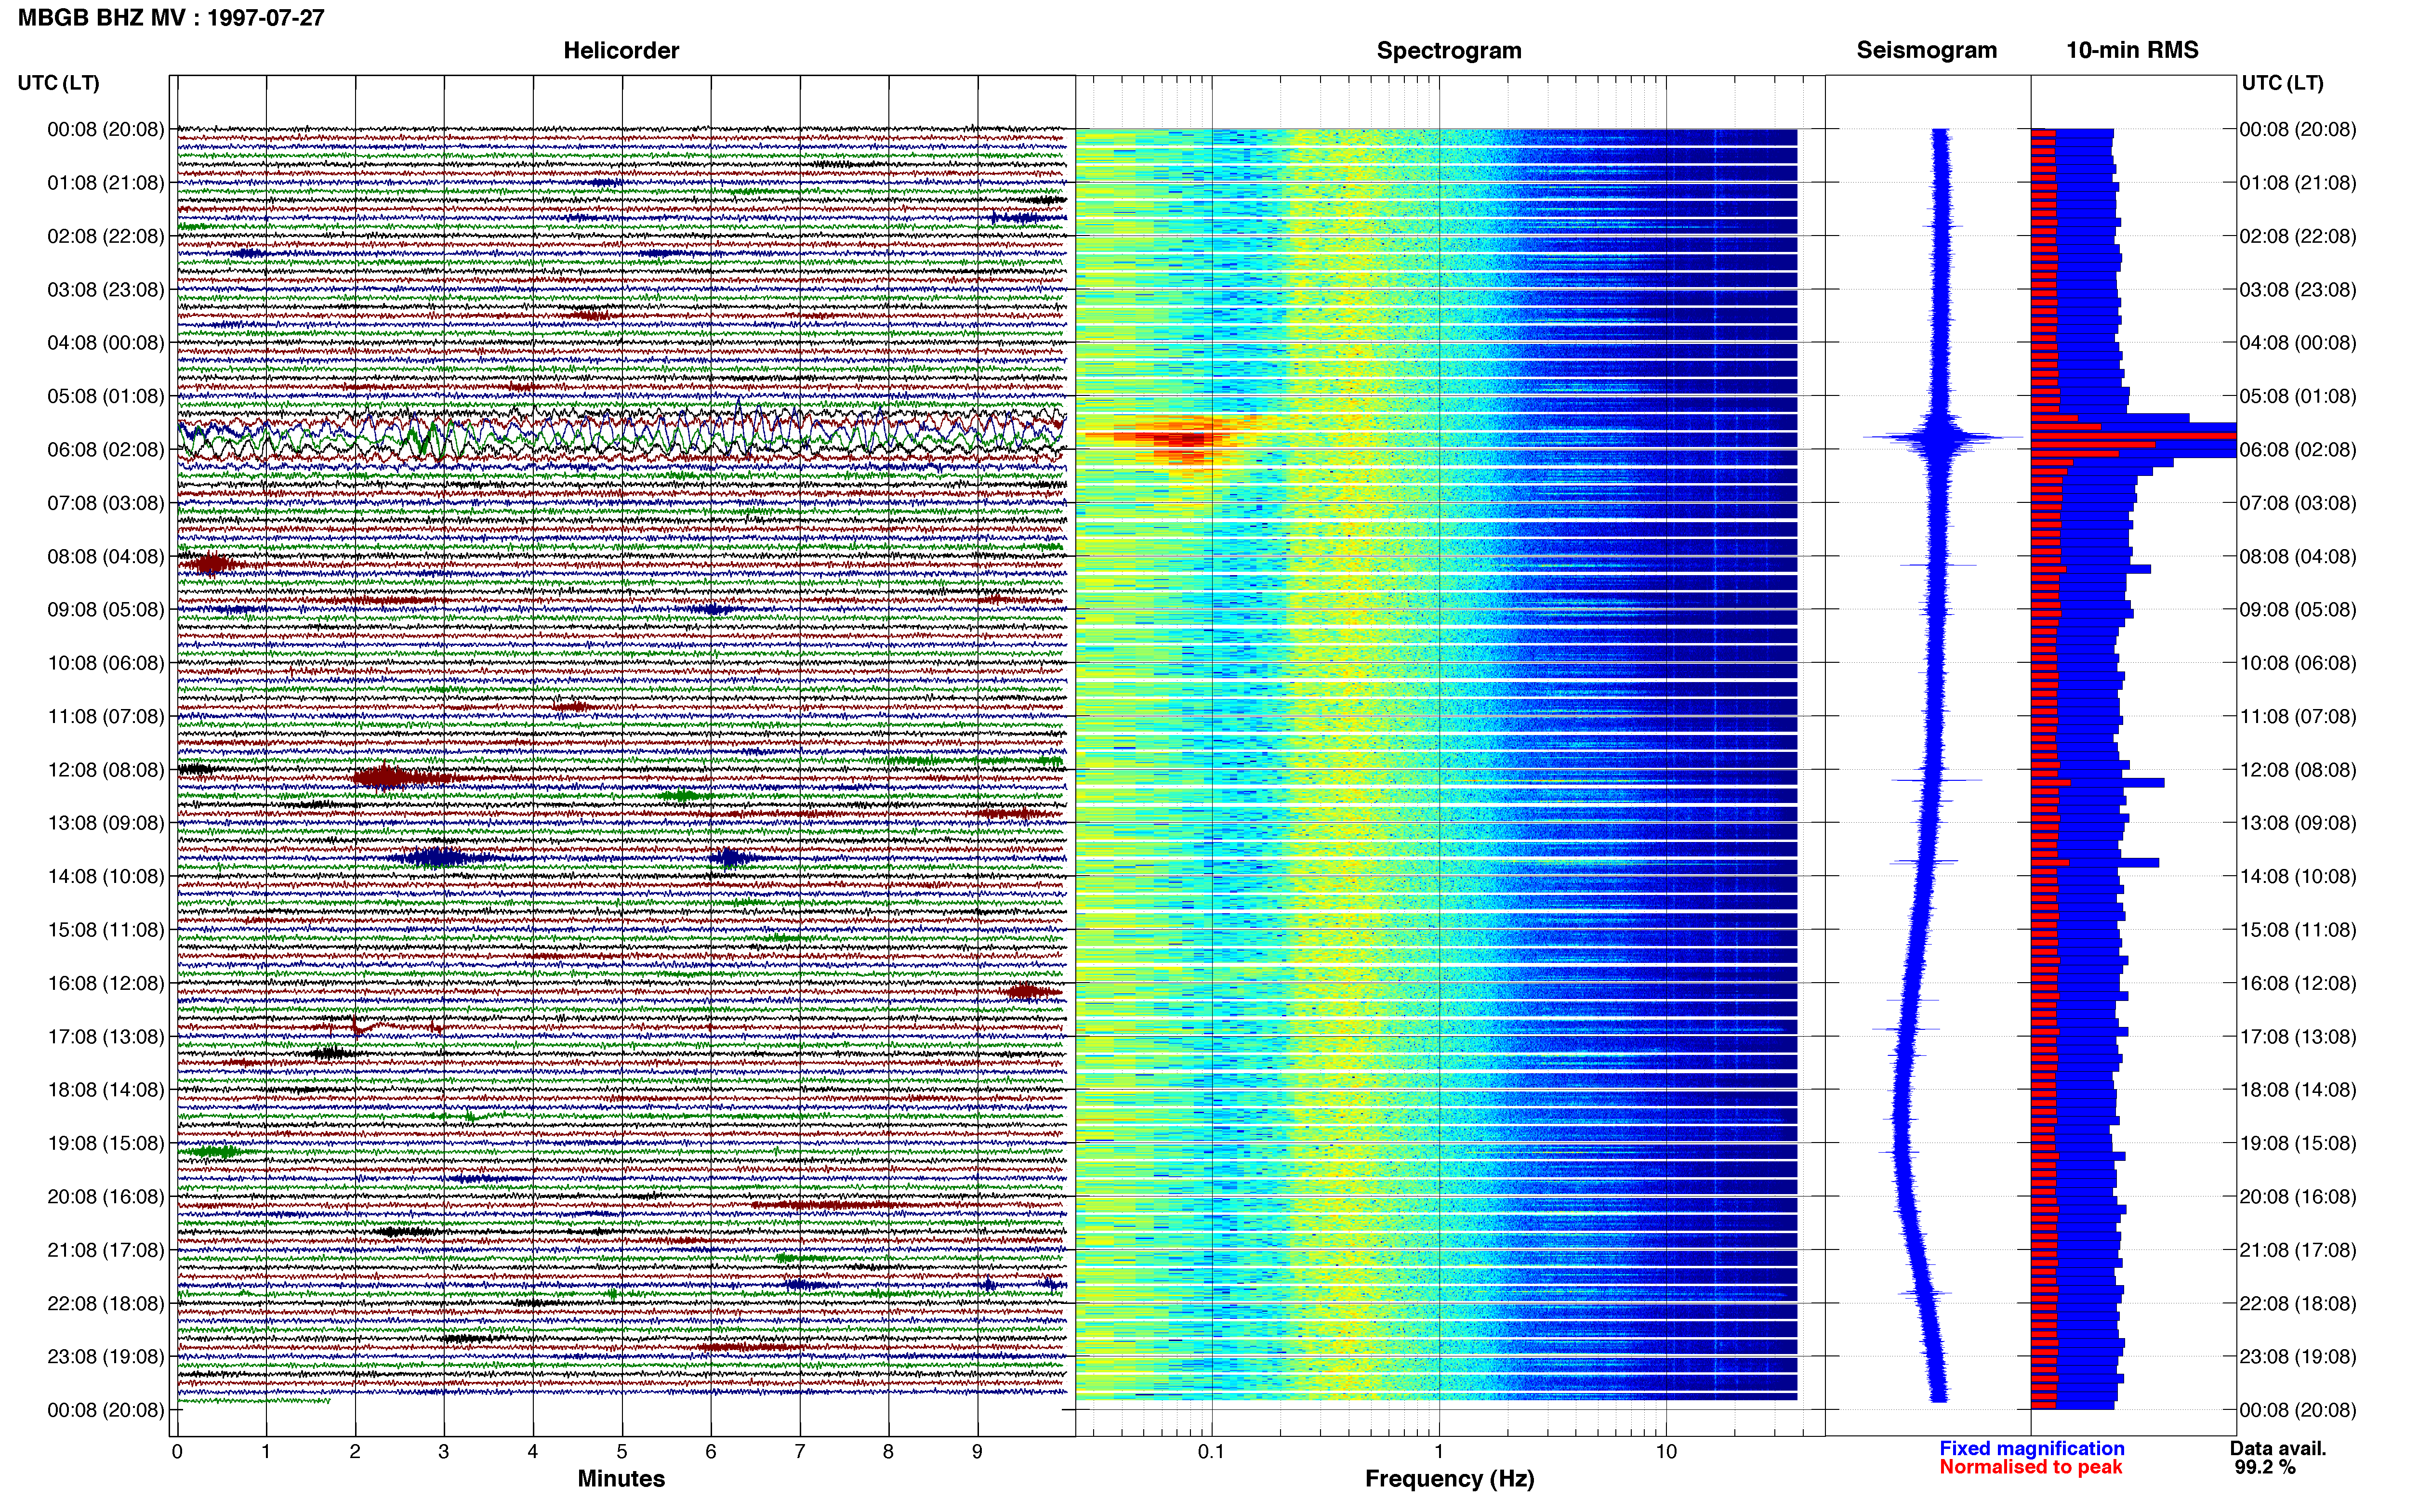
Task: Click left time label '20:08 (16:08)'
Action: coord(106,1197)
